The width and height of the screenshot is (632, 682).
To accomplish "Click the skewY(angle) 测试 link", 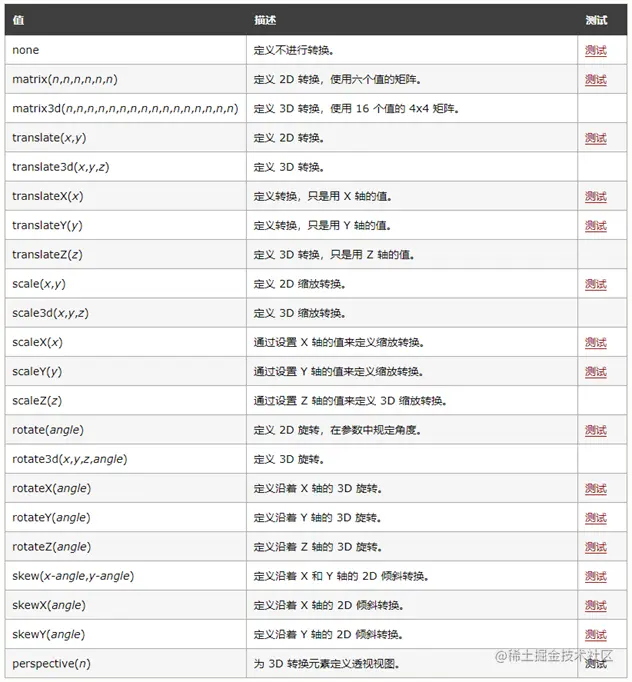I will [596, 635].
